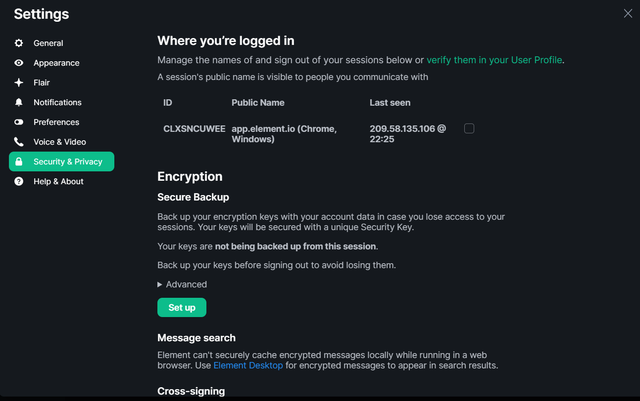Viewport: 640px width, 401px height.
Task: Click the Set up backup button
Action: tap(182, 307)
